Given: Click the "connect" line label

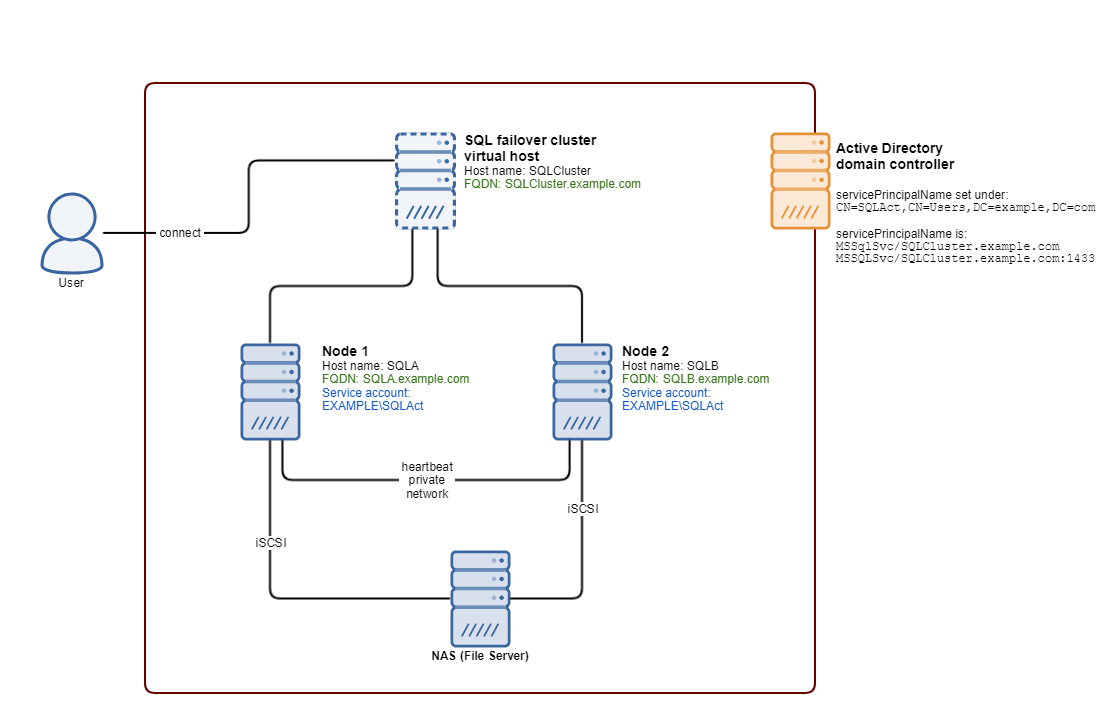Looking at the screenshot, I should pyautogui.click(x=180, y=233).
